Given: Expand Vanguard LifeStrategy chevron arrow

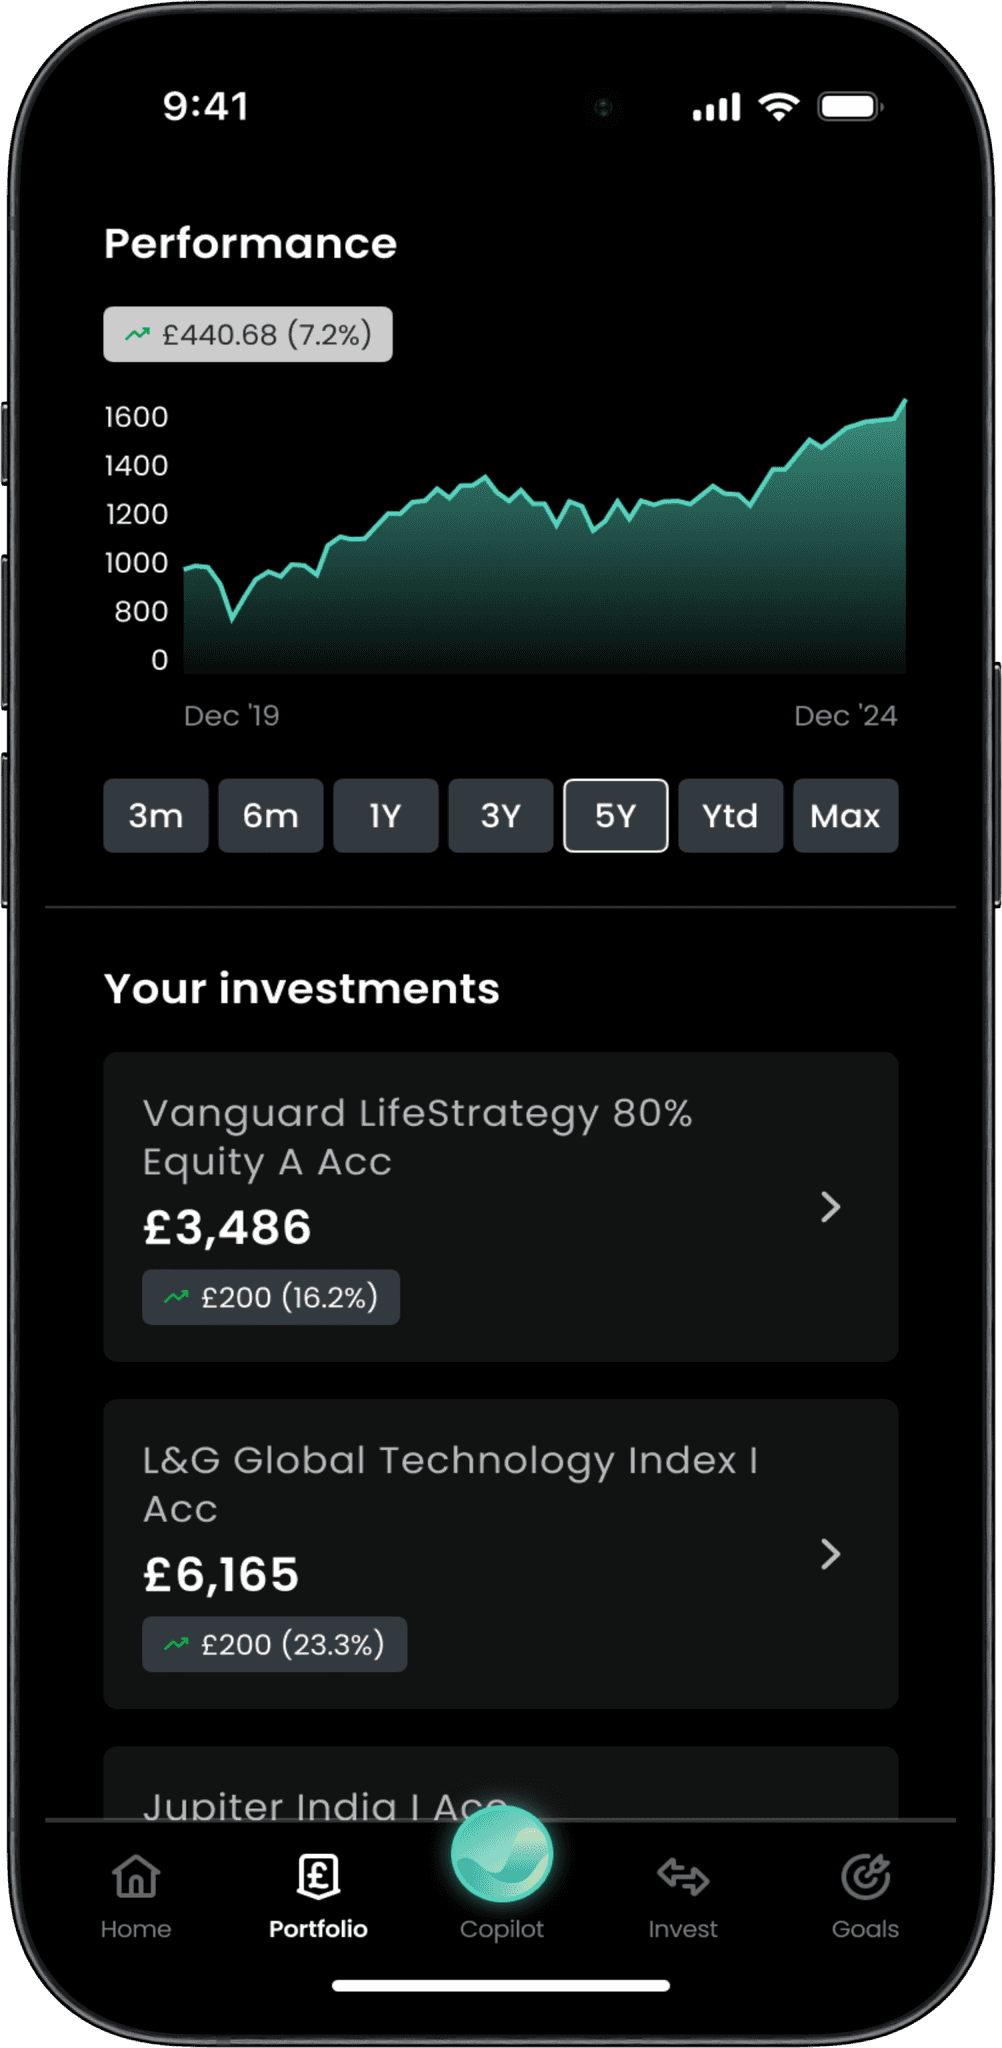Looking at the screenshot, I should coord(830,1207).
